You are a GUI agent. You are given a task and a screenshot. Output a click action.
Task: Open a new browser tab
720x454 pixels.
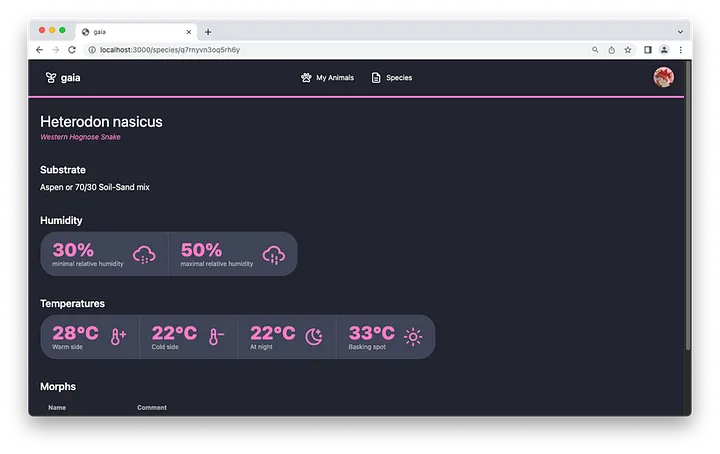tap(208, 32)
